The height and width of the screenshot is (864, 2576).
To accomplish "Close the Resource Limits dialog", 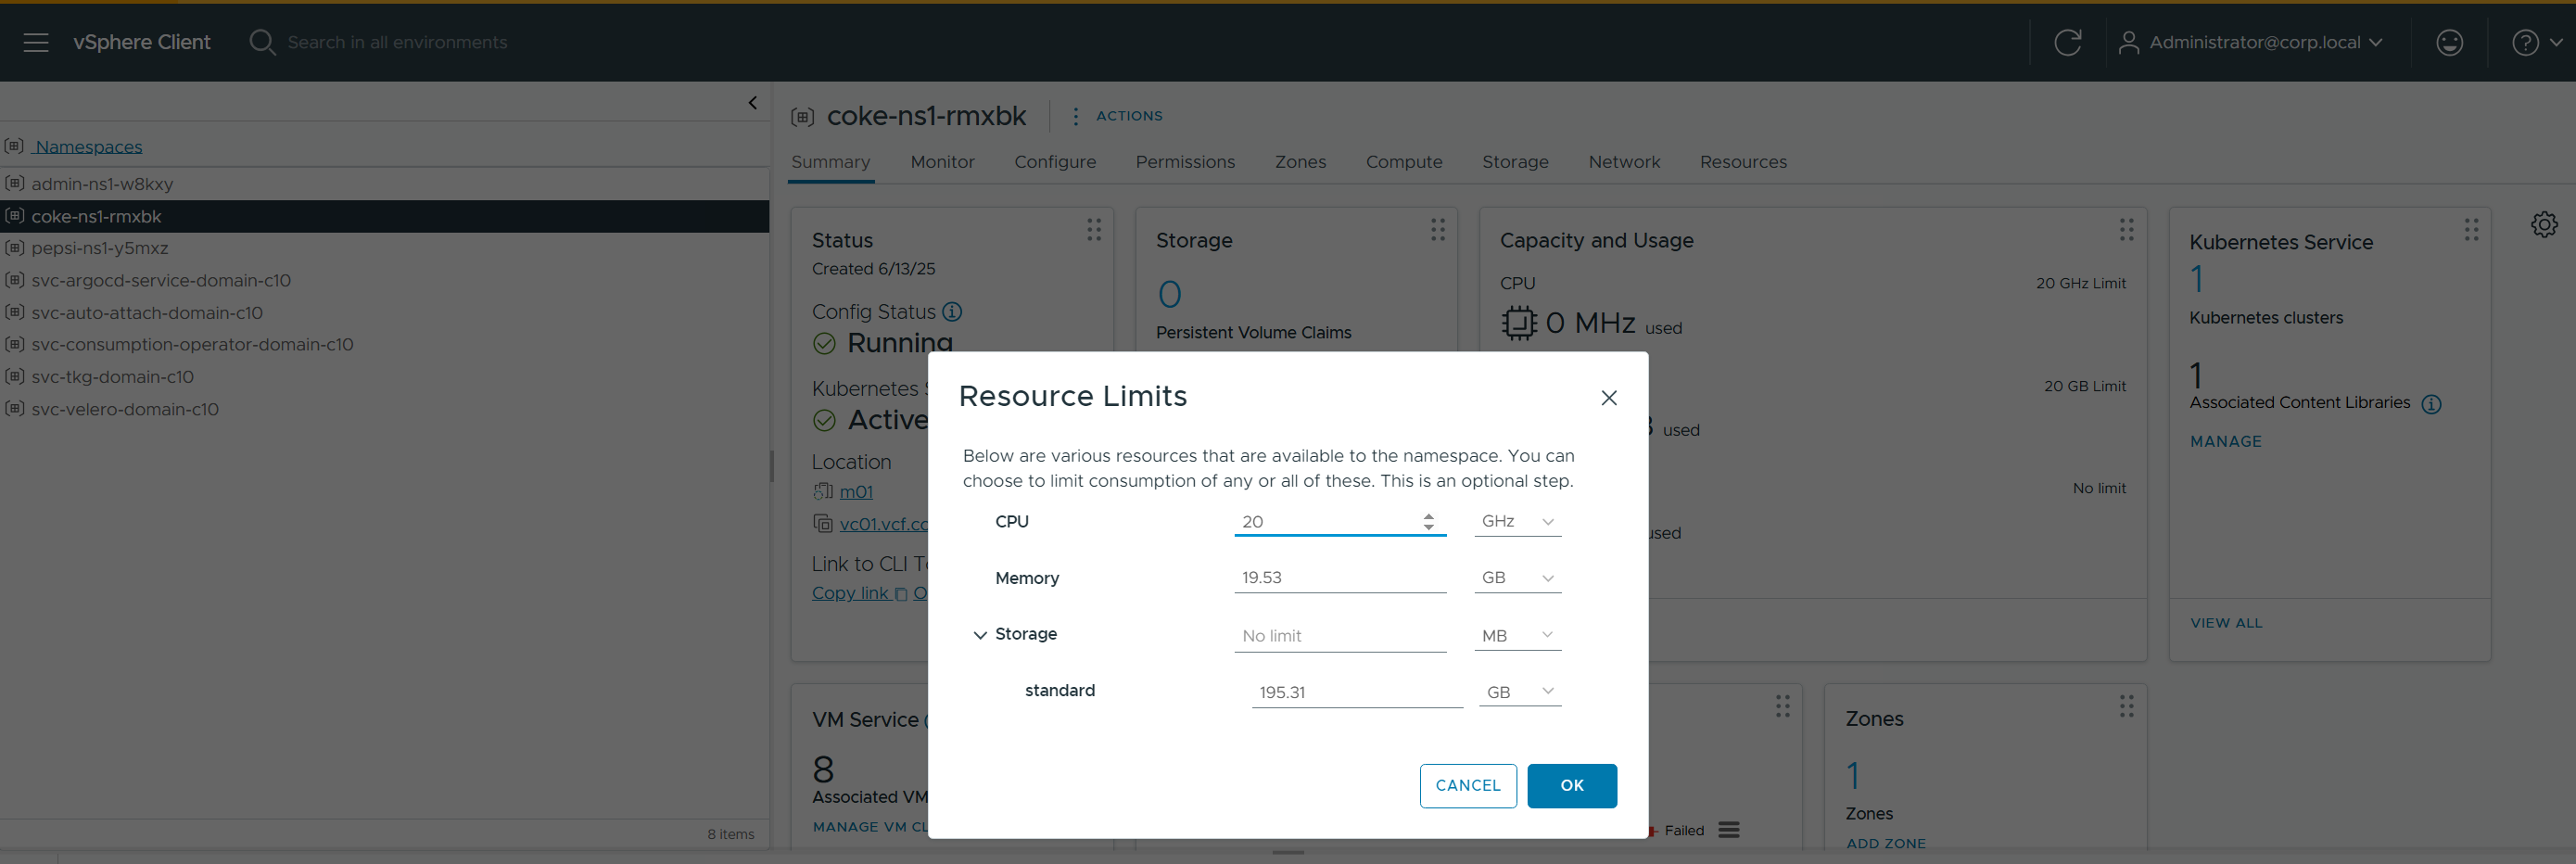I will [1608, 398].
